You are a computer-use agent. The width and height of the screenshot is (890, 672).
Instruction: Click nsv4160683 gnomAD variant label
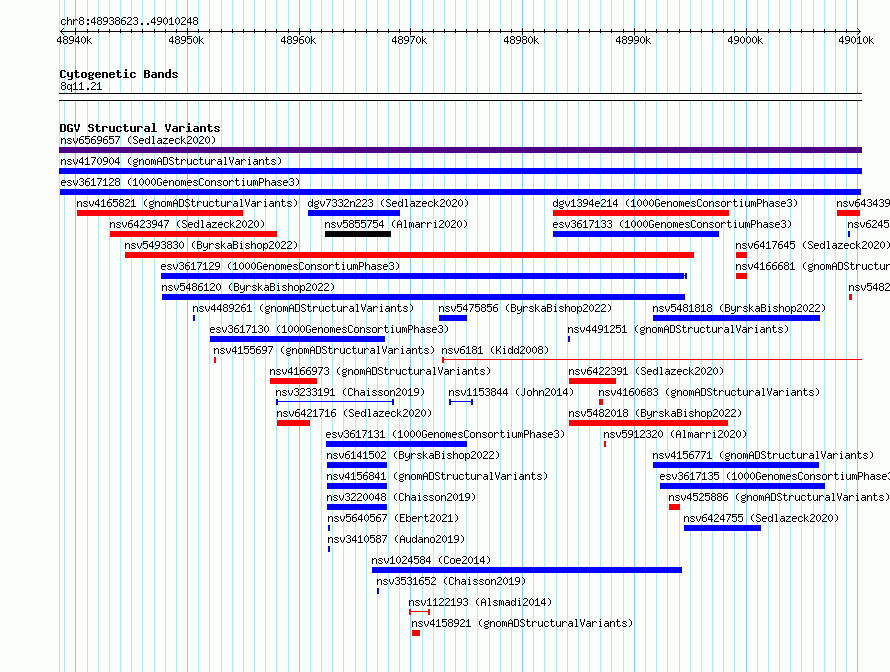tap(710, 392)
